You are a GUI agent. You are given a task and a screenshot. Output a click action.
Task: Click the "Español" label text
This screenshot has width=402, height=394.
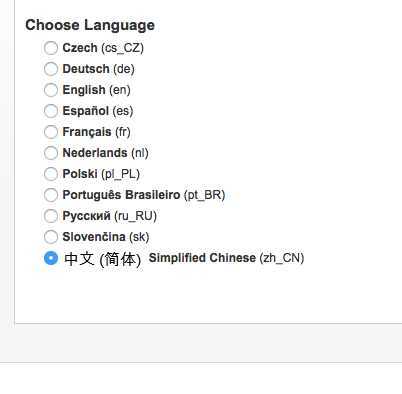click(x=86, y=111)
